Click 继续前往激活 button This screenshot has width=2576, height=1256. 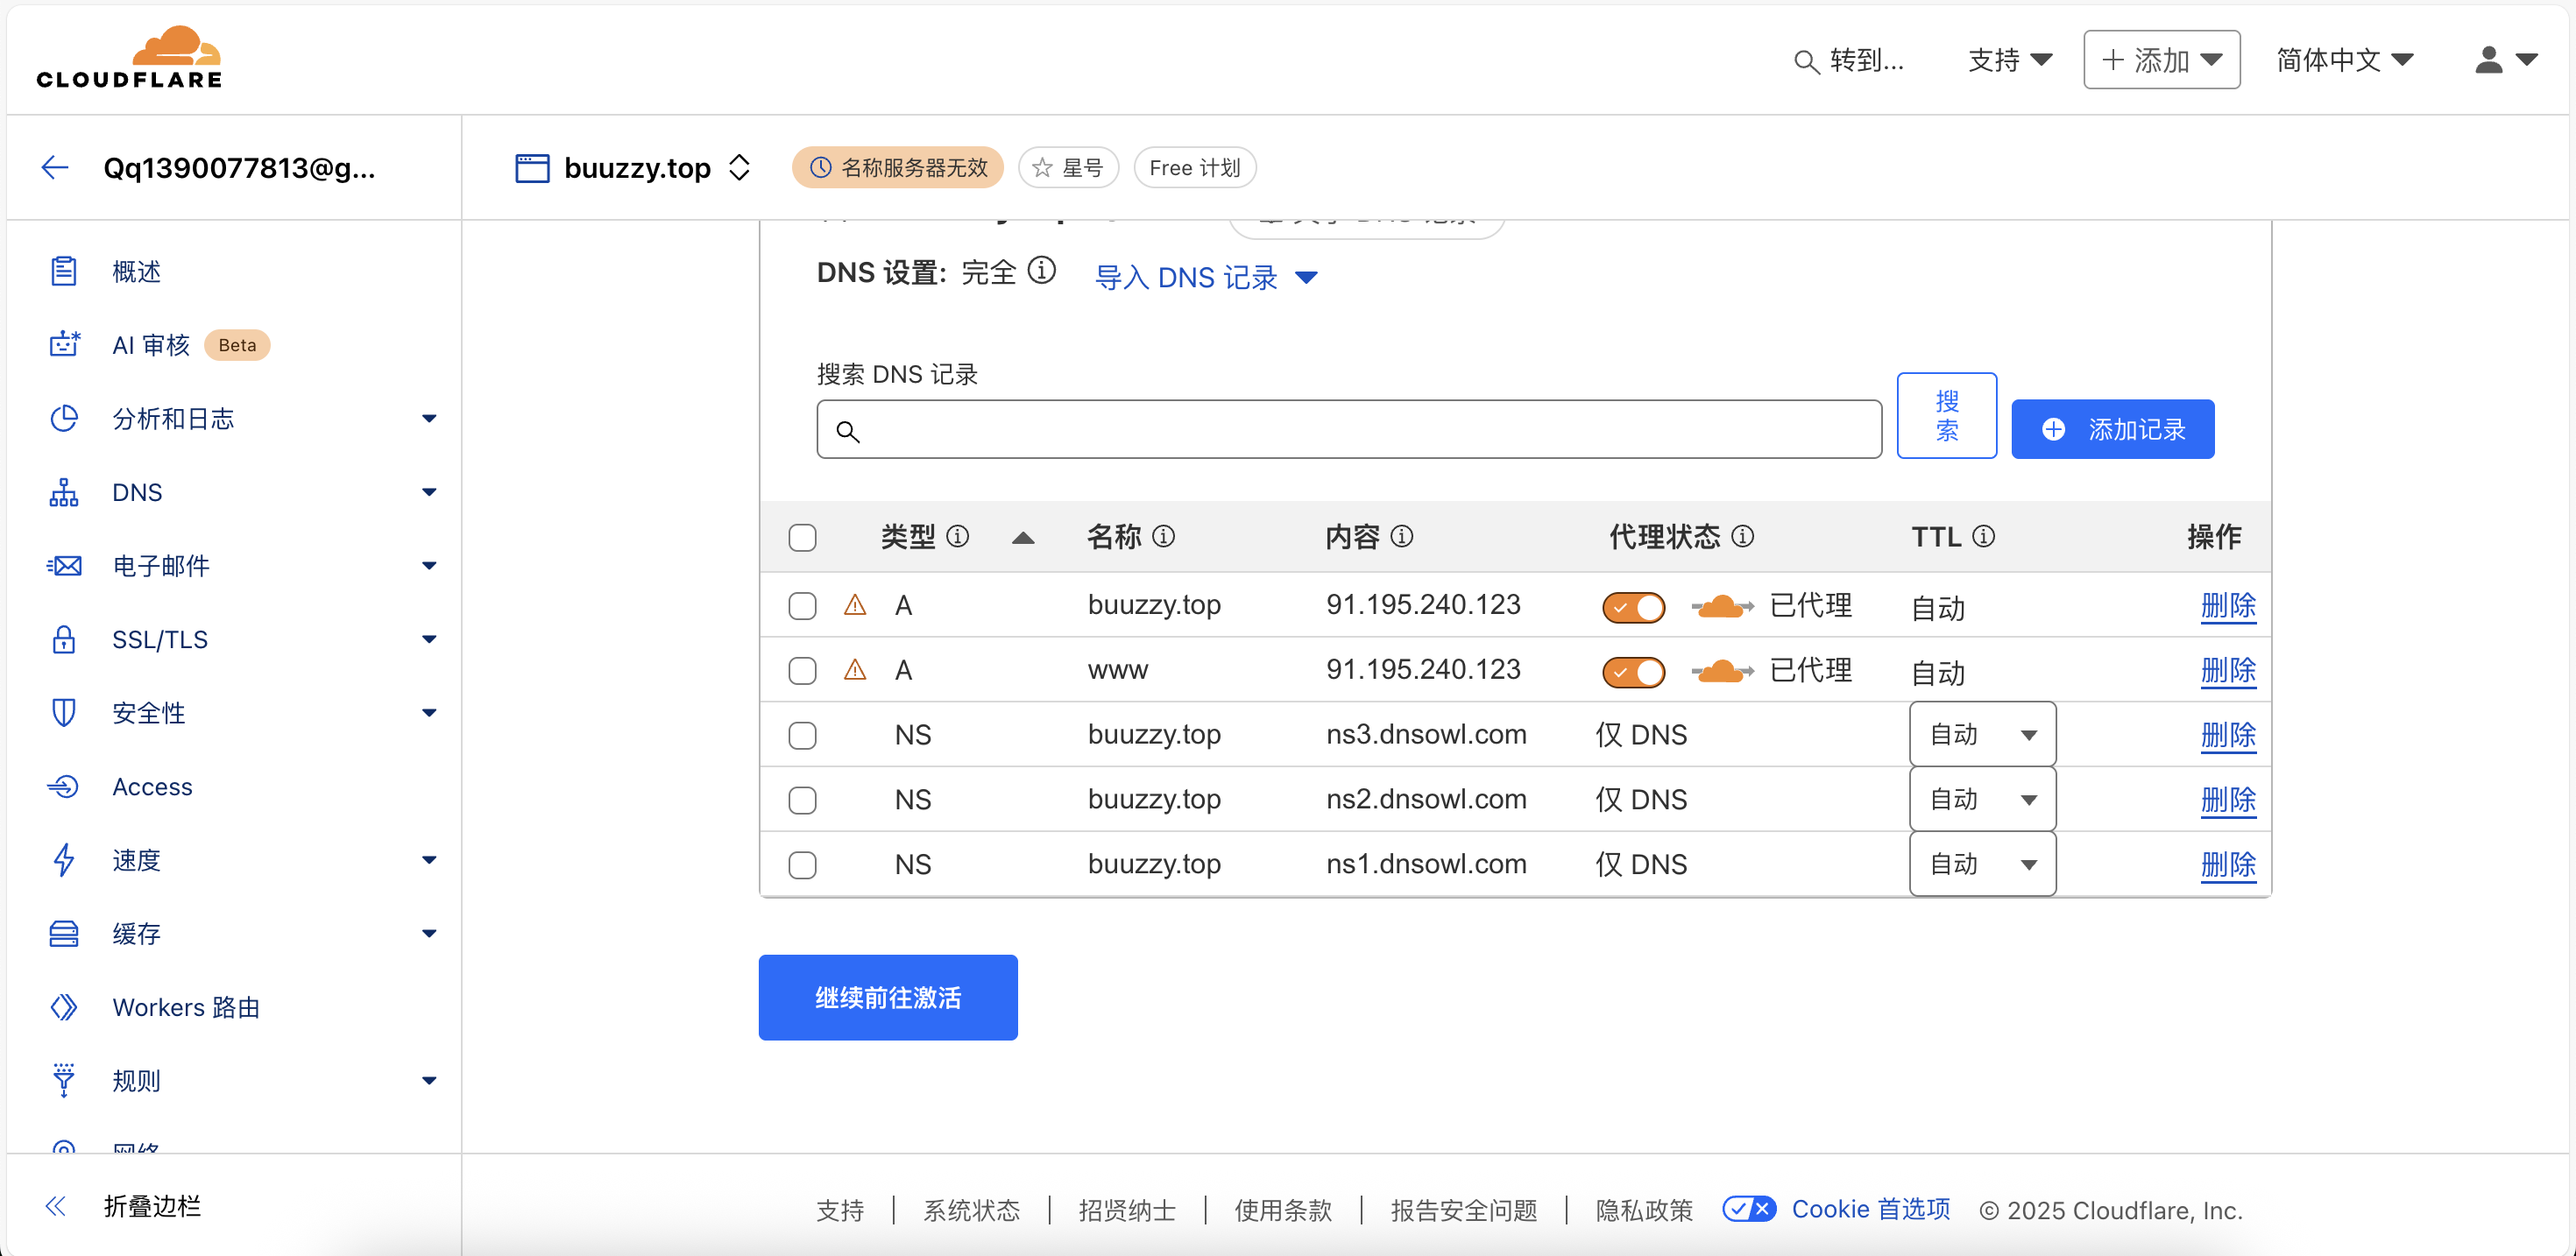(x=888, y=997)
